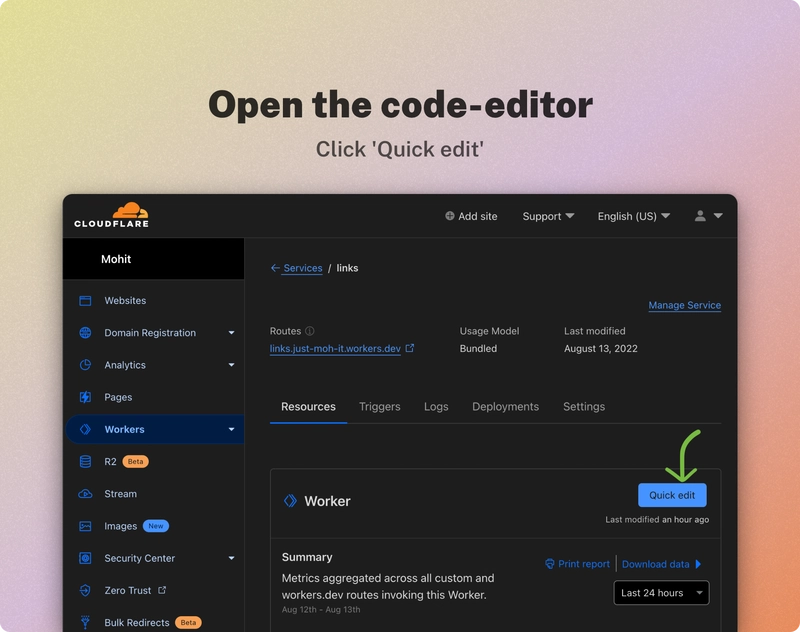
Task: Switch to the Logs tab
Action: click(x=436, y=407)
